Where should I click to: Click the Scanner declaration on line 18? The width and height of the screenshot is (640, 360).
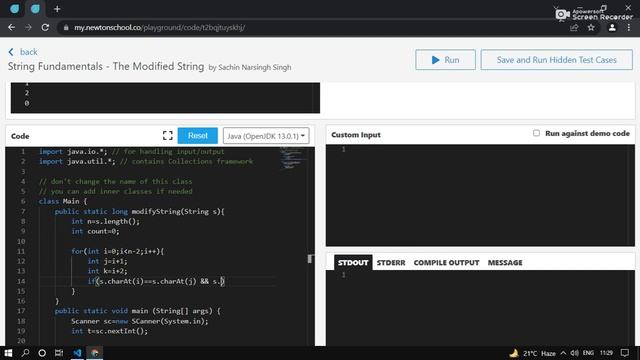tap(140, 321)
